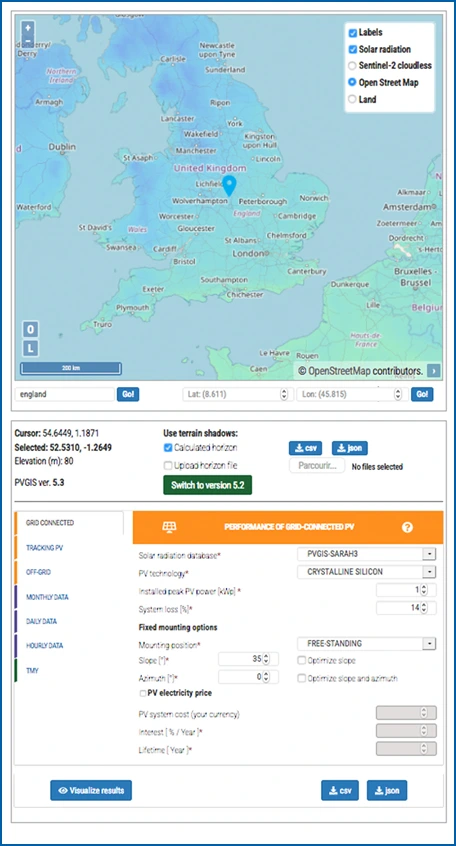Image resolution: width=456 pixels, height=846 pixels.
Task: Click the blue location pin marker
Action: click(229, 185)
